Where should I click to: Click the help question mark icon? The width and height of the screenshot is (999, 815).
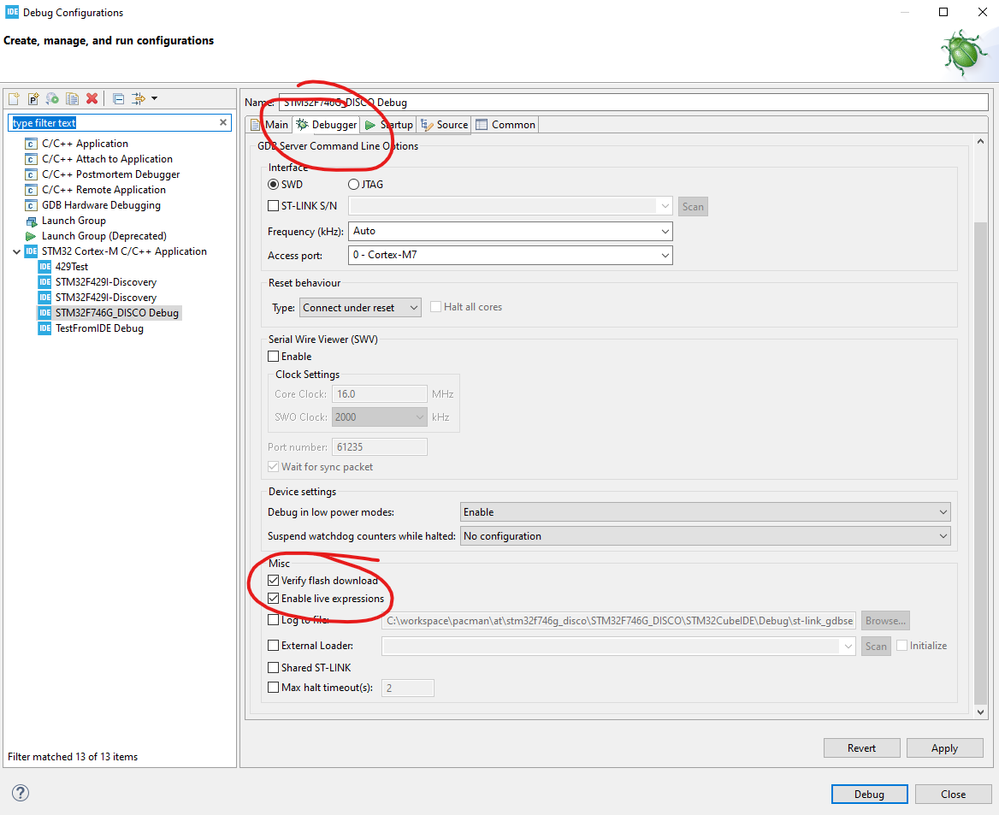point(20,793)
